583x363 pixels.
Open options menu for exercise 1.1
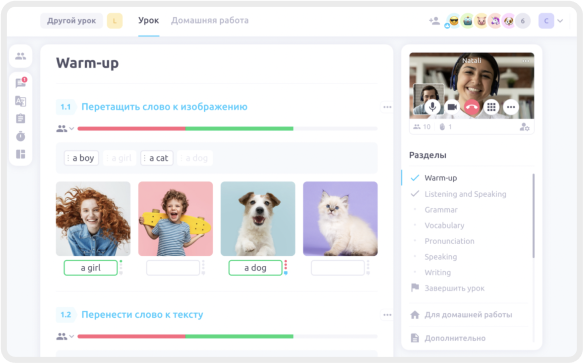pyautogui.click(x=387, y=107)
